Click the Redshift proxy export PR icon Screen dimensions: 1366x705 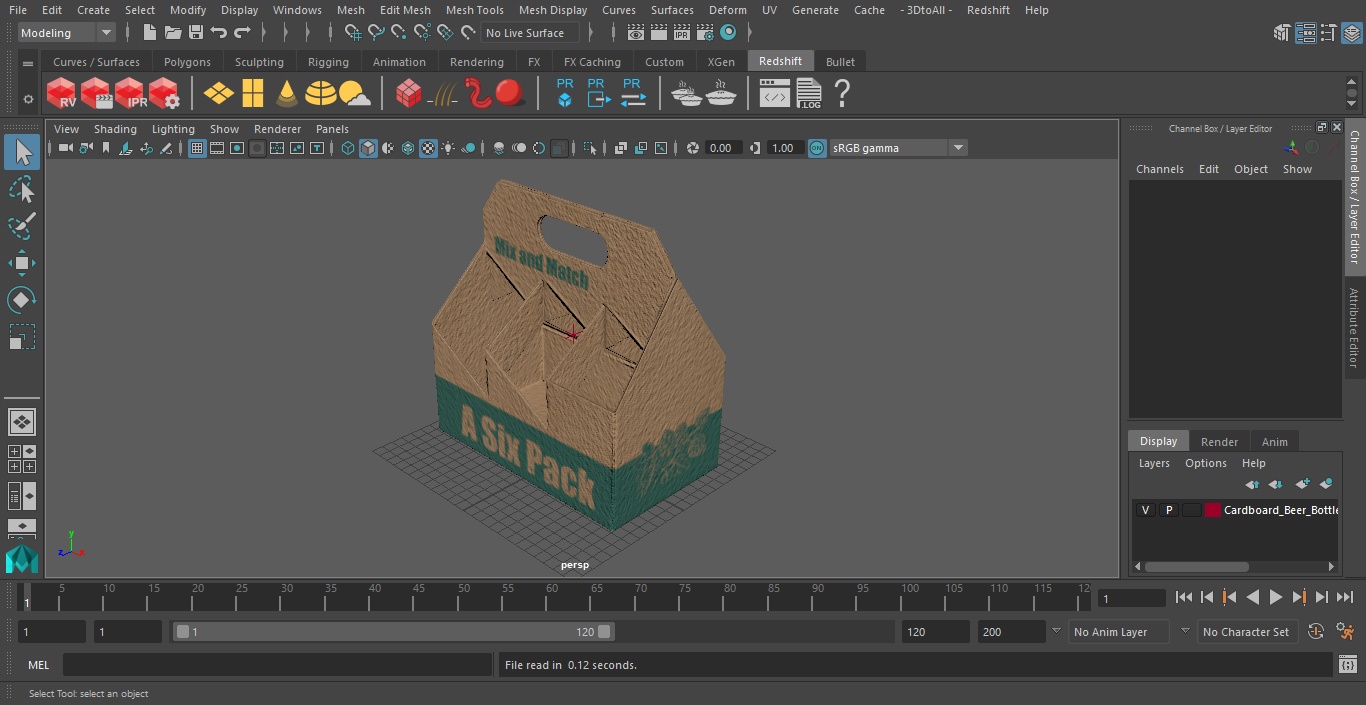(x=598, y=94)
